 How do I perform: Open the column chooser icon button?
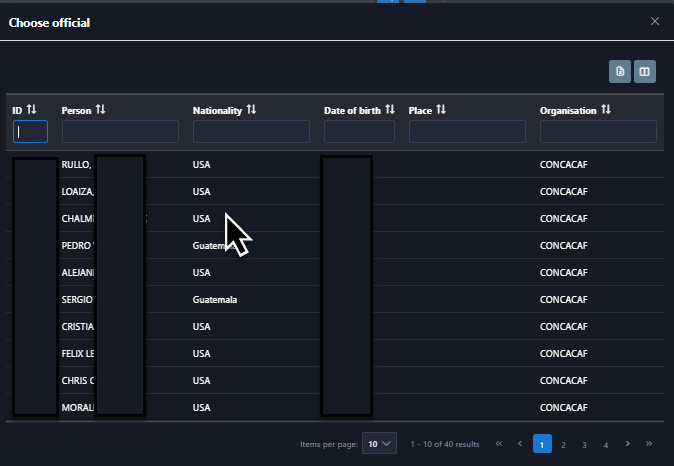[645, 71]
